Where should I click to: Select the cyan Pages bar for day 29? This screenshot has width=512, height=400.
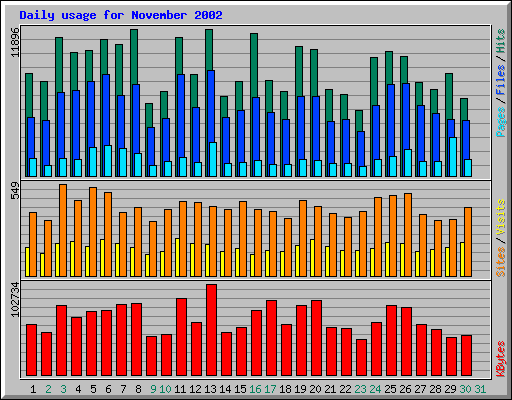453,157
